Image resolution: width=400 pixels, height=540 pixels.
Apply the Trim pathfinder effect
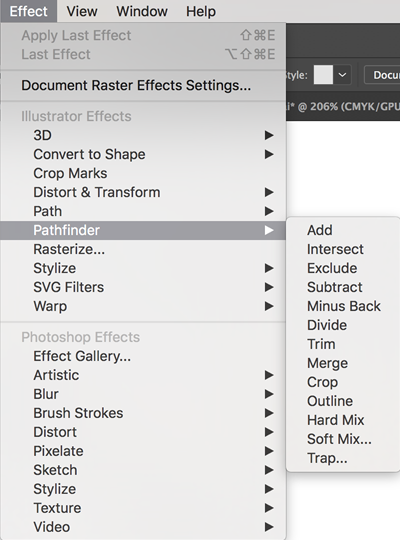click(x=343, y=344)
